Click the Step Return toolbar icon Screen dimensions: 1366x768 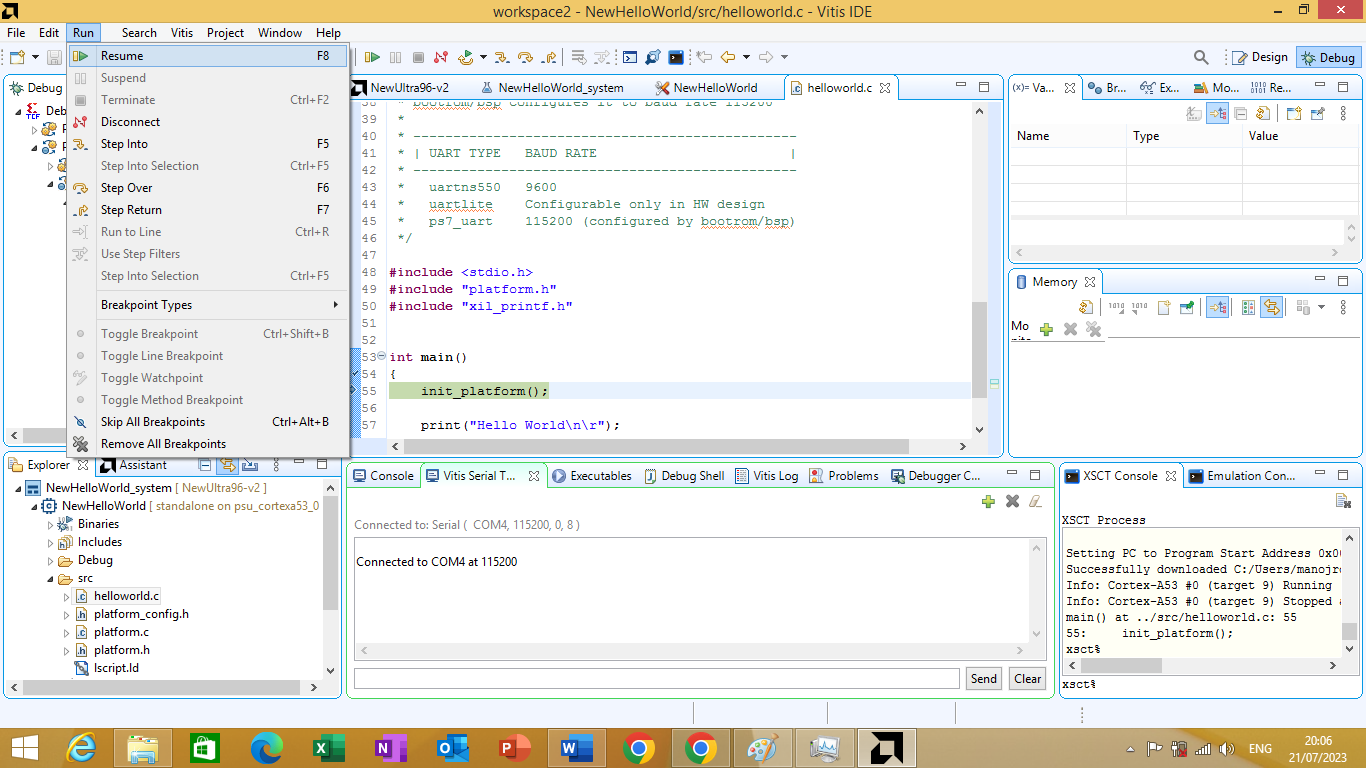coord(549,57)
